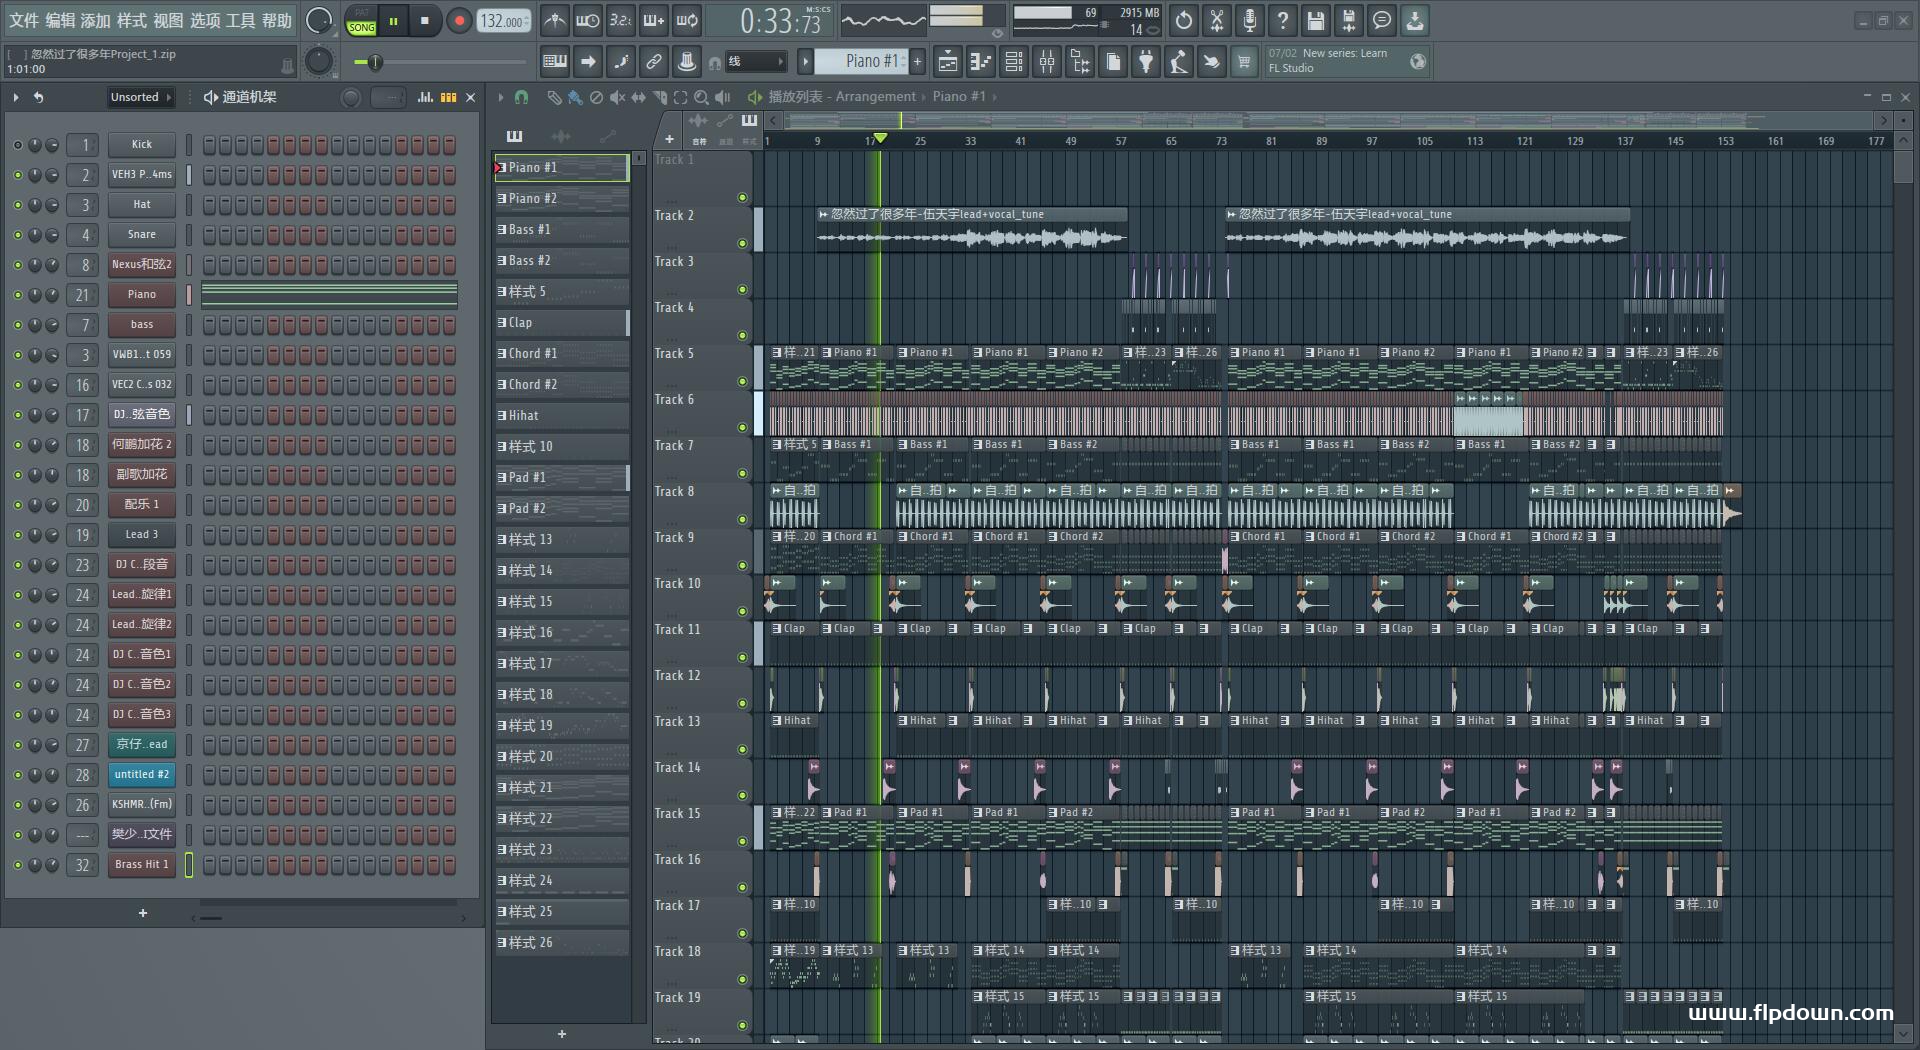1920x1050 pixels.
Task: Expand the pattern menu arrow before Piano #1
Action: coord(805,62)
